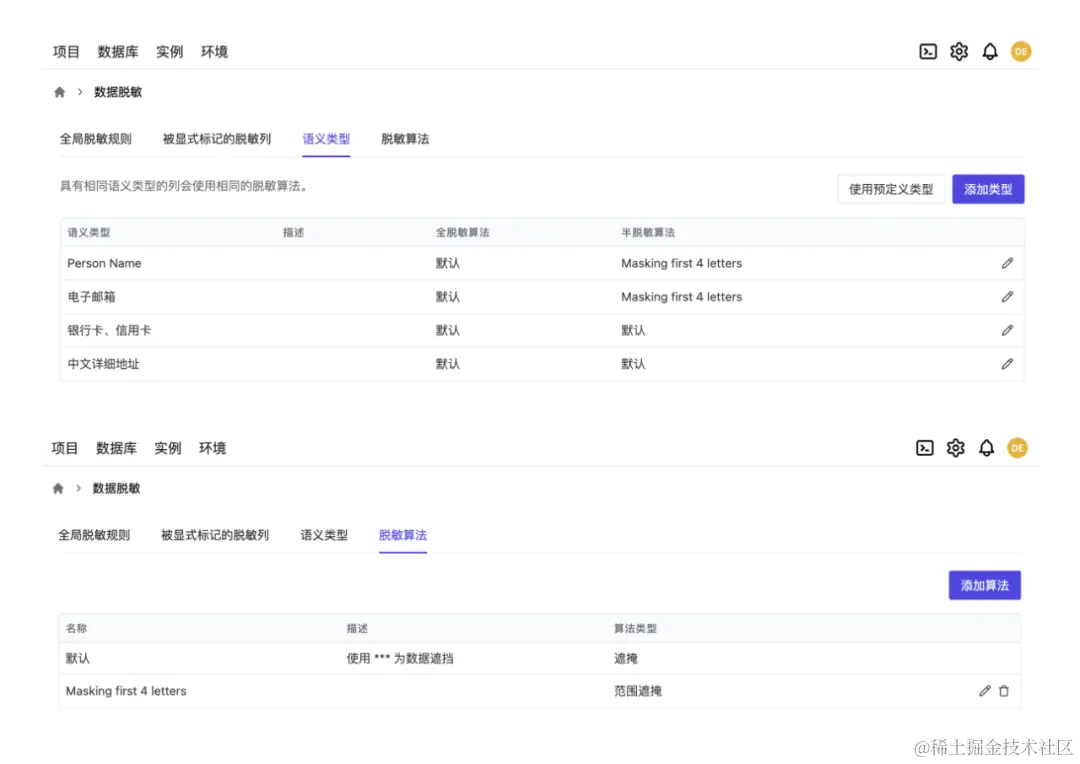Edit the Person Name semantic type

1007,263
